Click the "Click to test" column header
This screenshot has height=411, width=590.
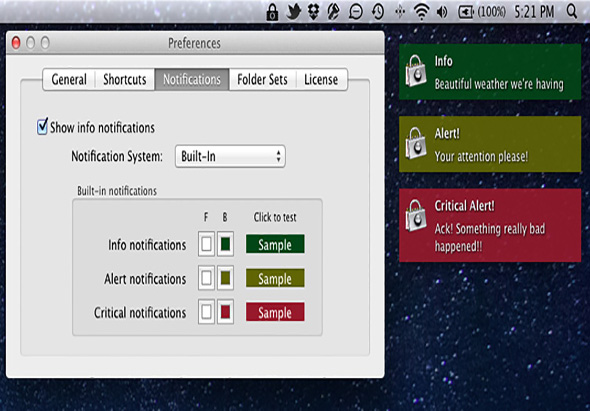(275, 217)
